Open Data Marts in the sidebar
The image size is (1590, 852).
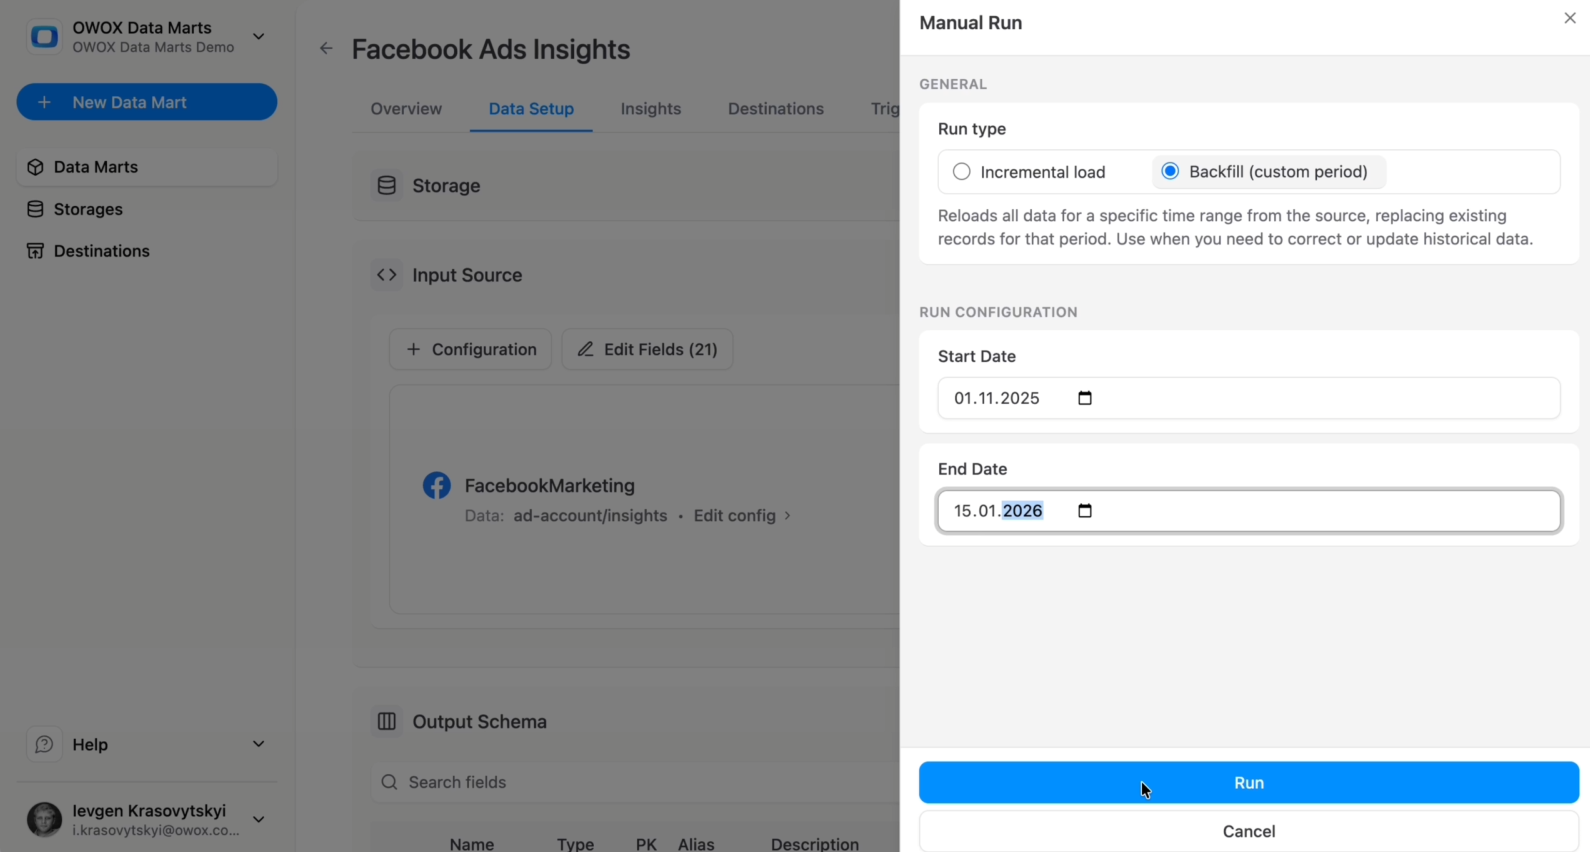(147, 167)
